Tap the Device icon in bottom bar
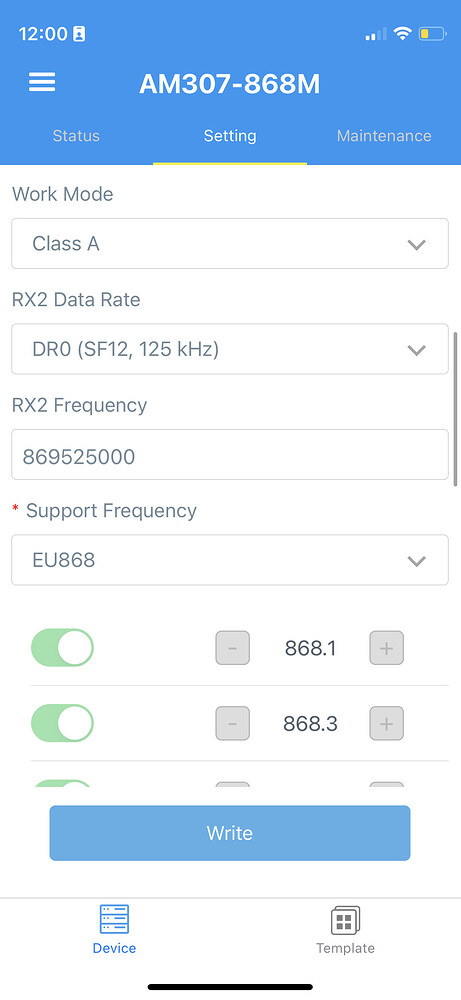 [x=114, y=920]
